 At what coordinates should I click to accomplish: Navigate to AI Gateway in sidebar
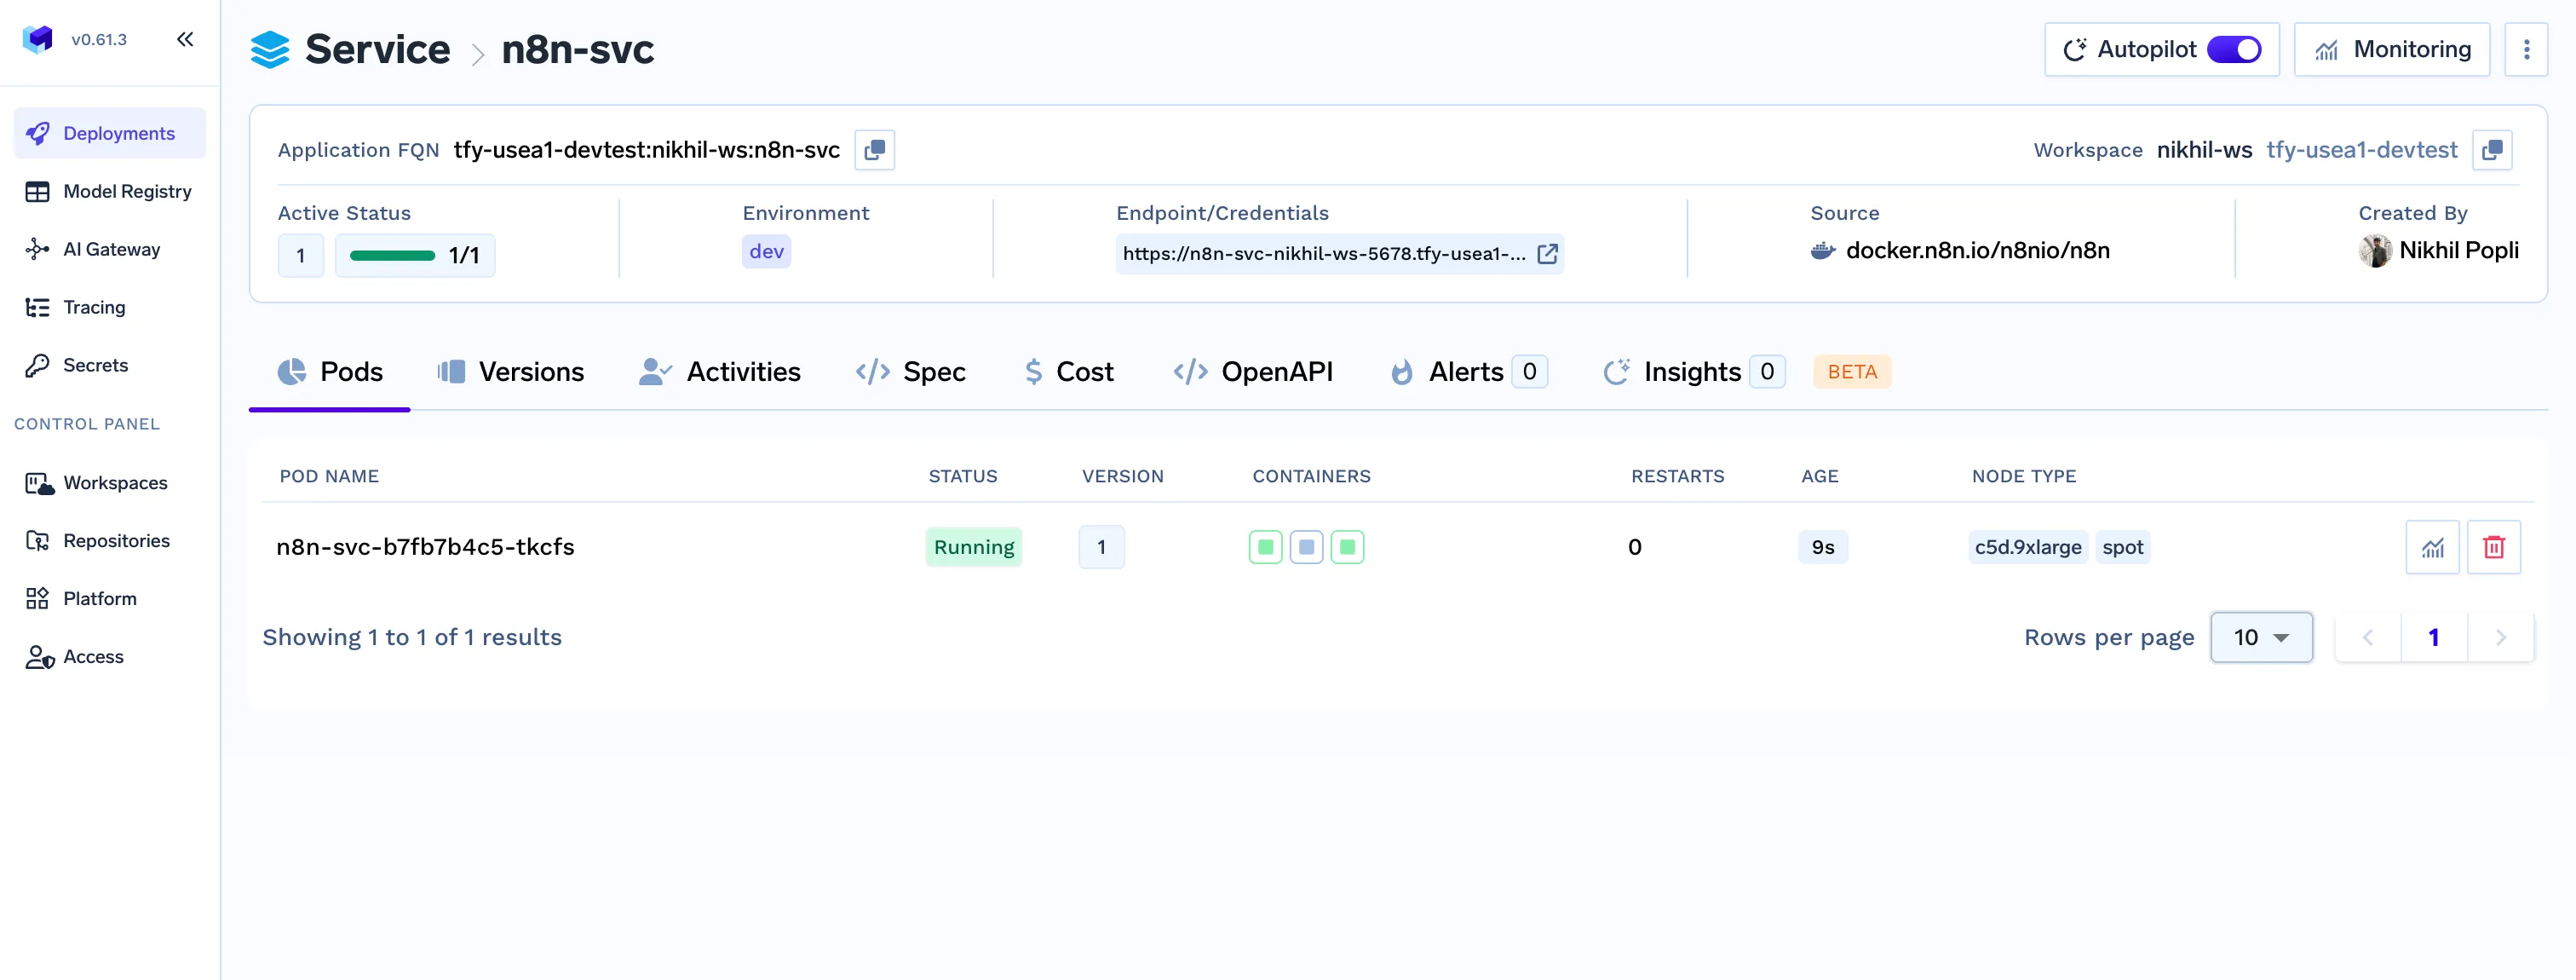pos(111,249)
